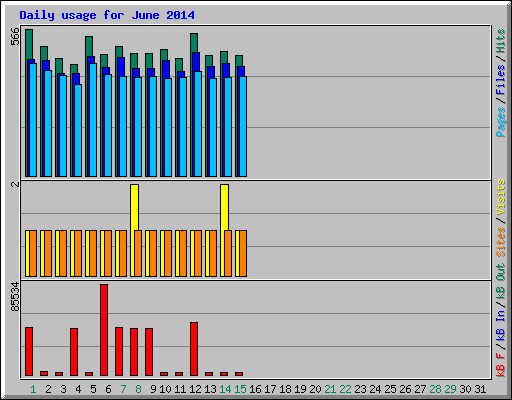This screenshot has width=512, height=400.
Task: Click day label 29 on the x-axis
Action: [450, 389]
